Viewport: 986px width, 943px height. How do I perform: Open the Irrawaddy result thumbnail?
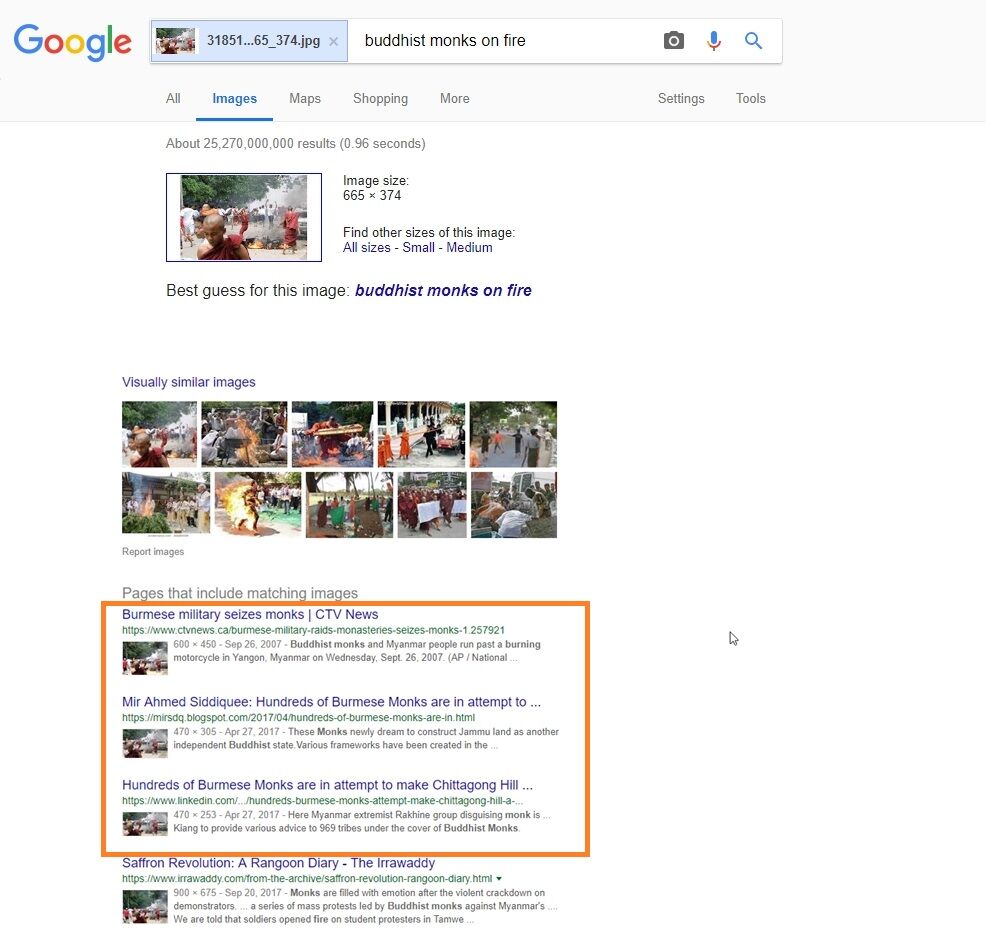pyautogui.click(x=145, y=907)
